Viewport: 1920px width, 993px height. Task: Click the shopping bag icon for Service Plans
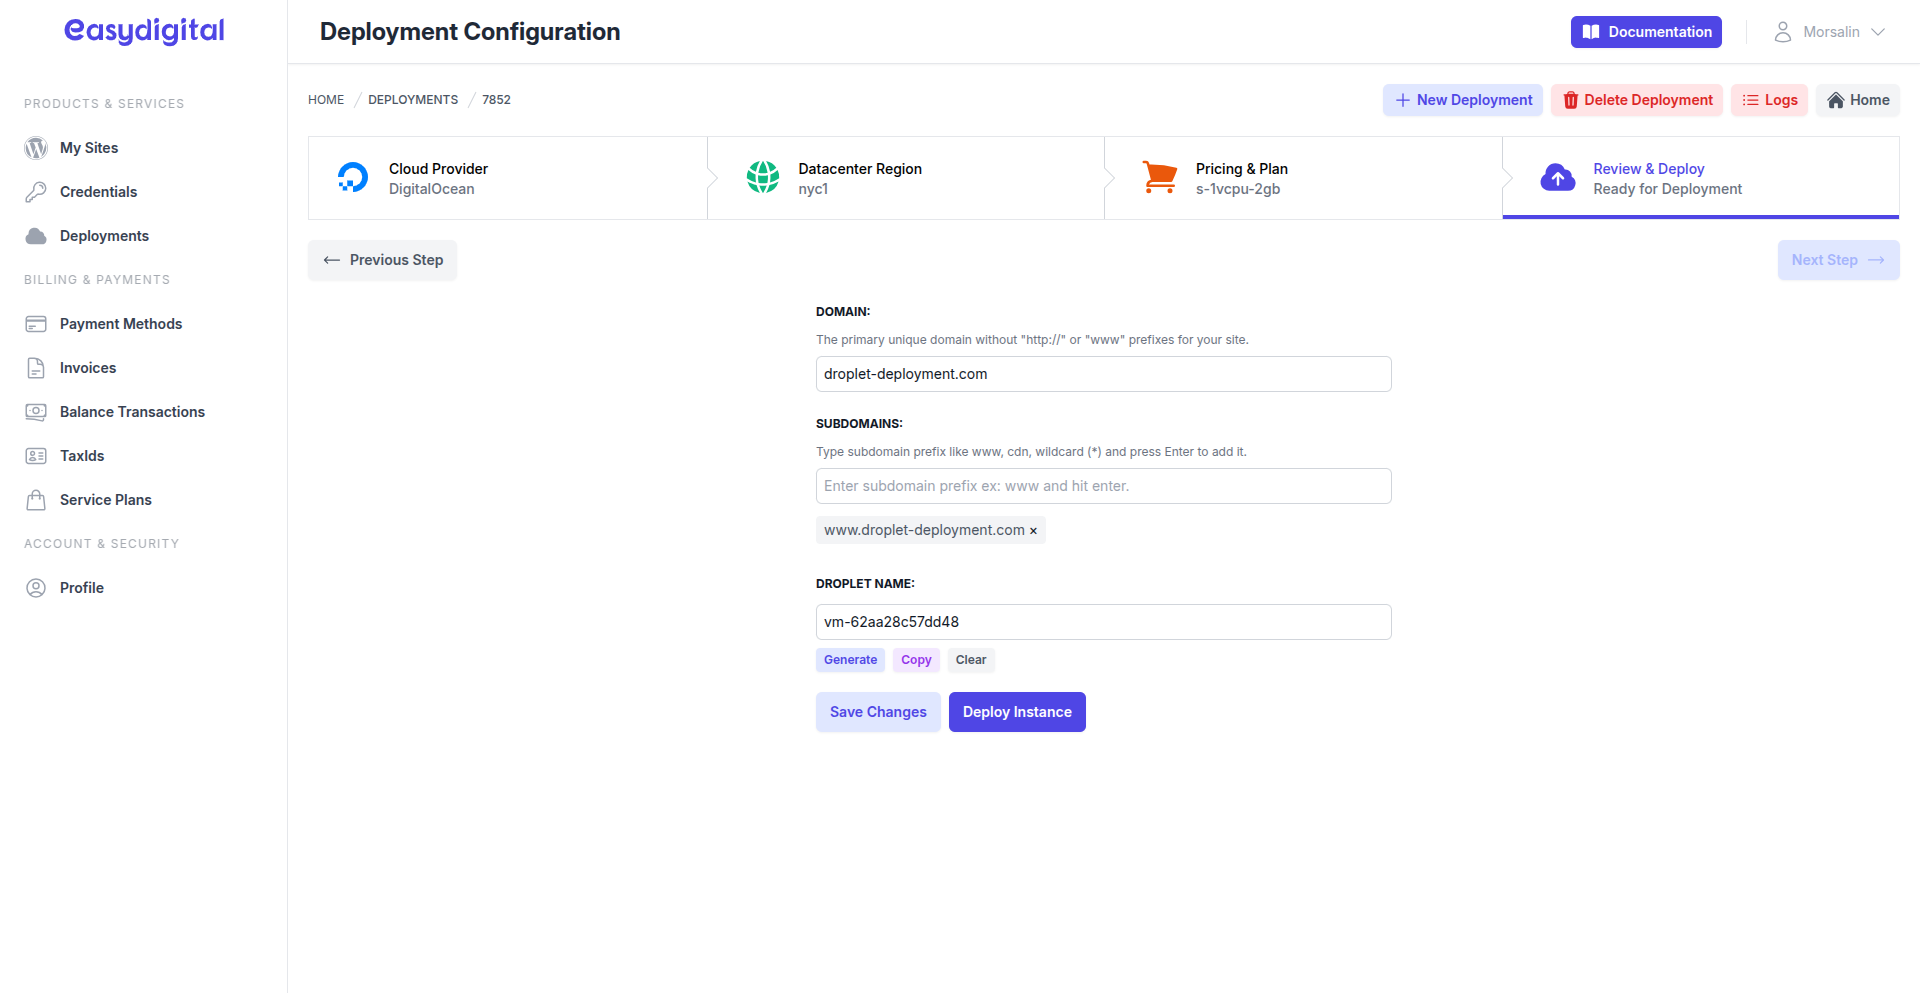pyautogui.click(x=36, y=500)
